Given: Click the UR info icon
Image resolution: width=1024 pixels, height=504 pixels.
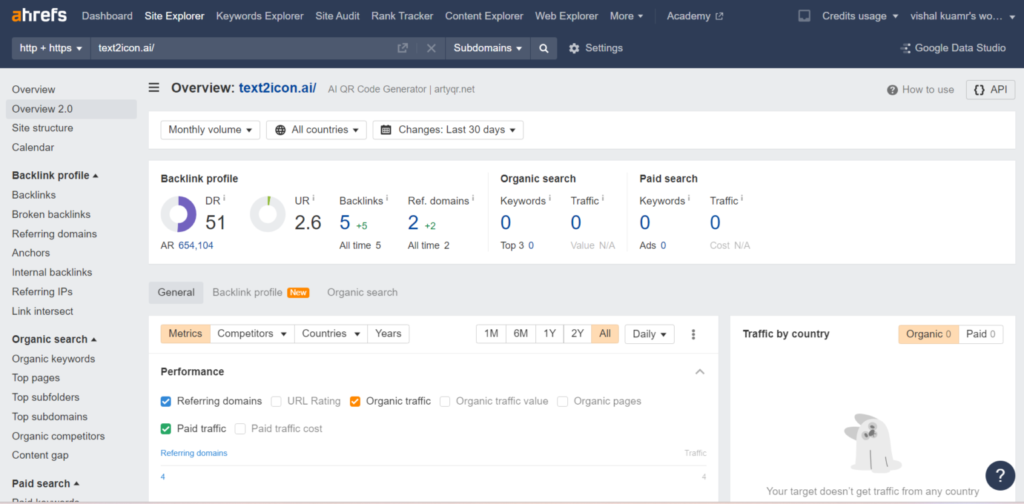Looking at the screenshot, I should pos(313,198).
